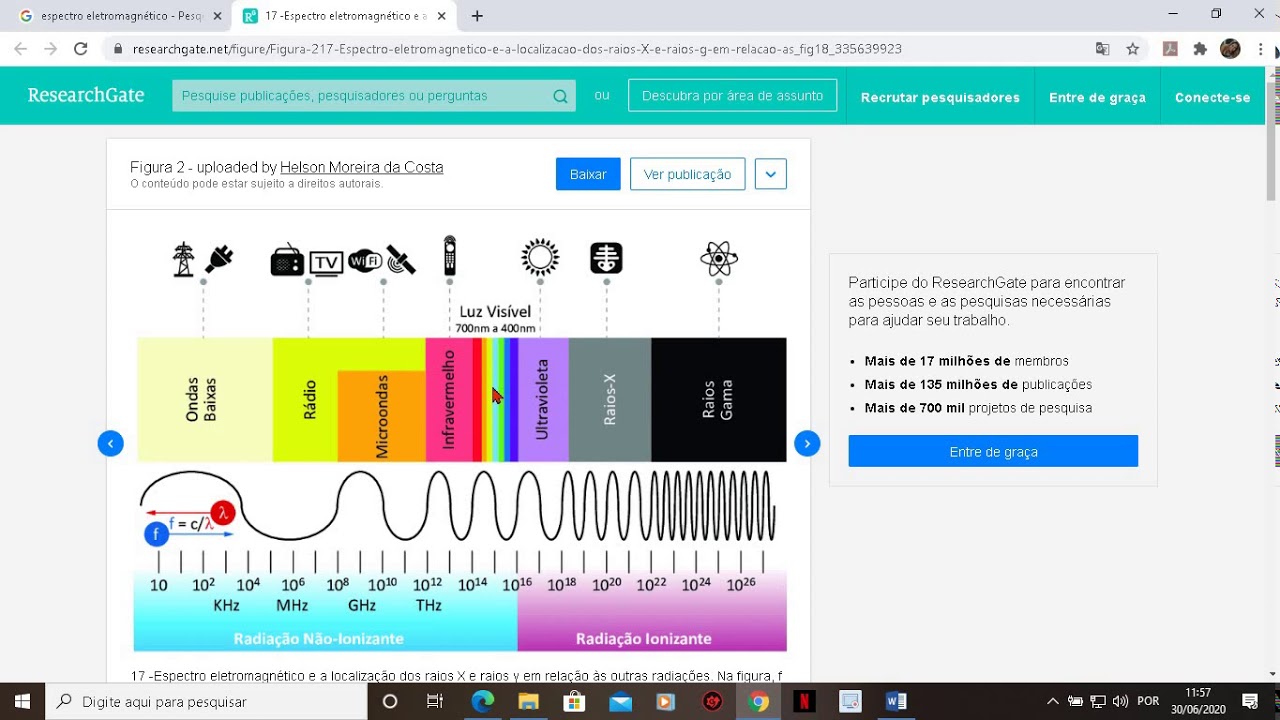1280x720 pixels.
Task: Go back with the browser back arrow
Action: [x=21, y=49]
